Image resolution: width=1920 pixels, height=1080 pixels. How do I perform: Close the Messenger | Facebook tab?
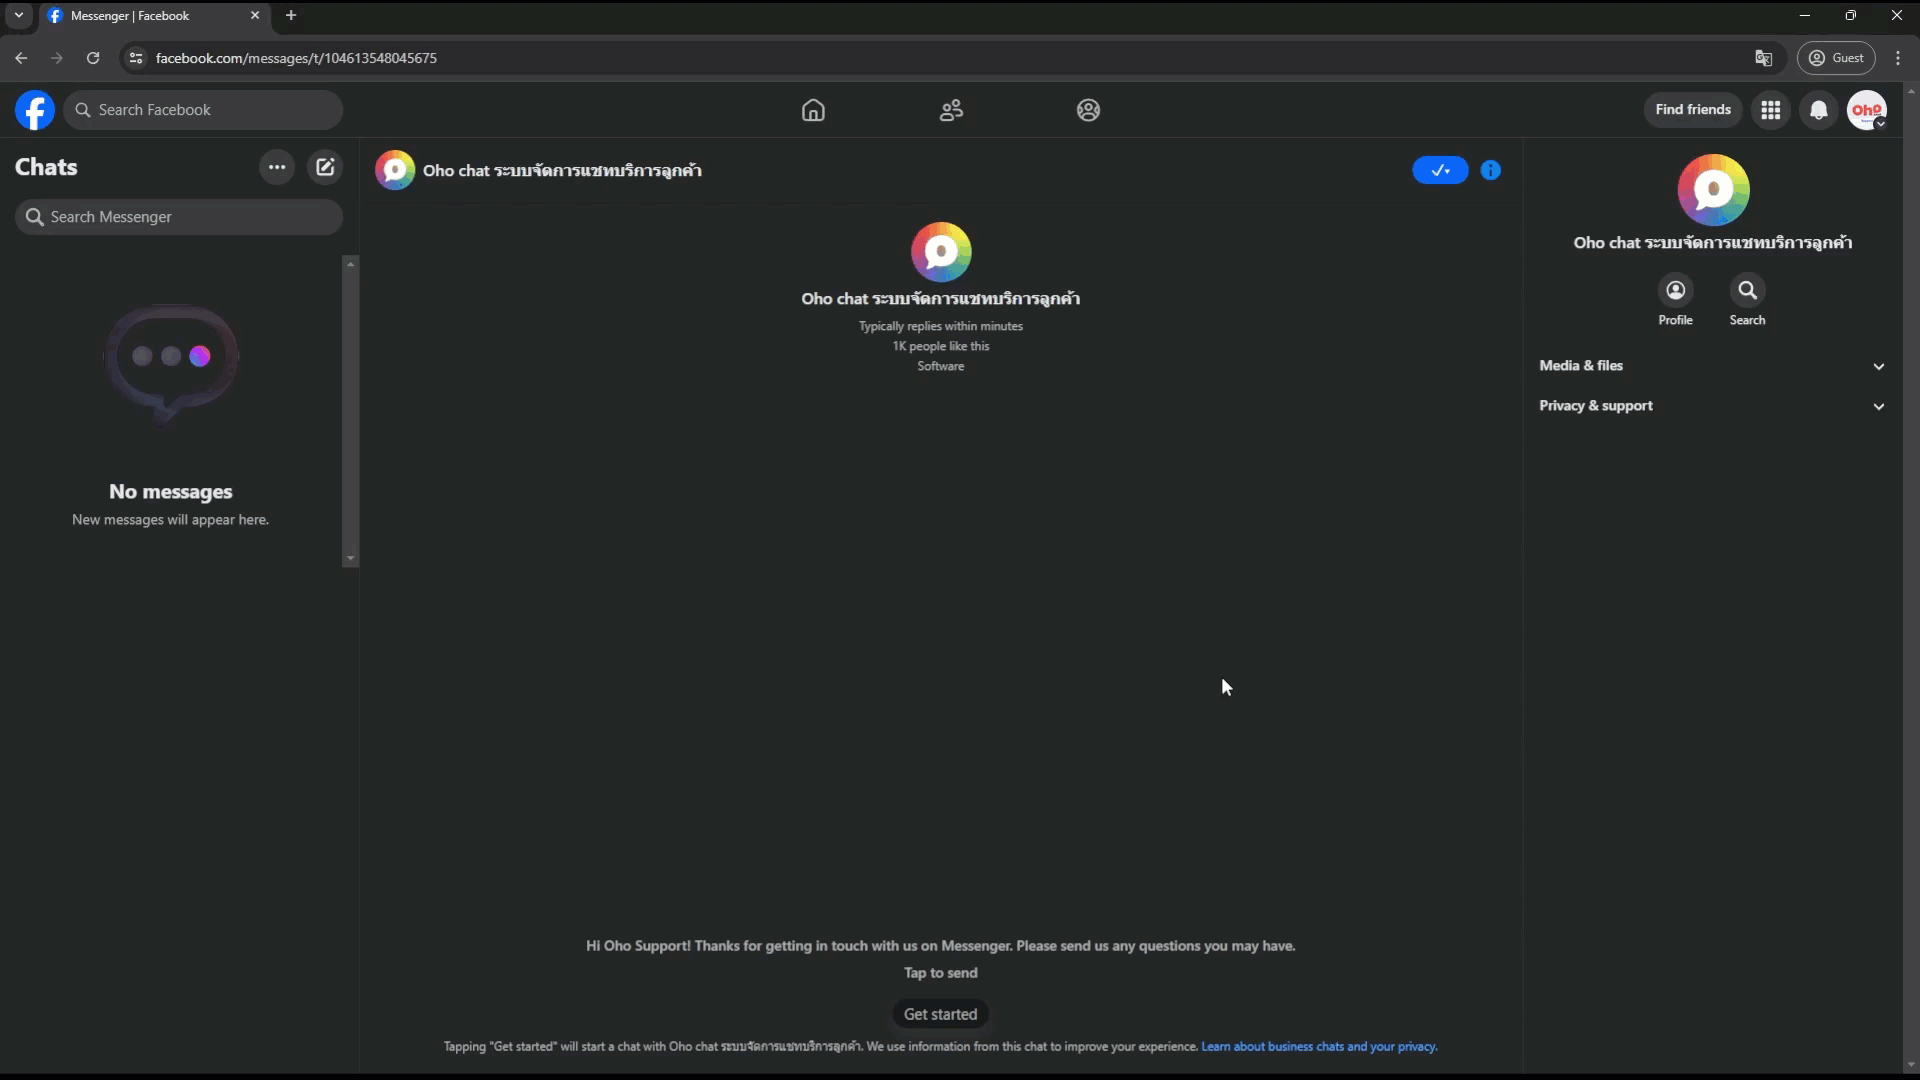[x=255, y=15]
